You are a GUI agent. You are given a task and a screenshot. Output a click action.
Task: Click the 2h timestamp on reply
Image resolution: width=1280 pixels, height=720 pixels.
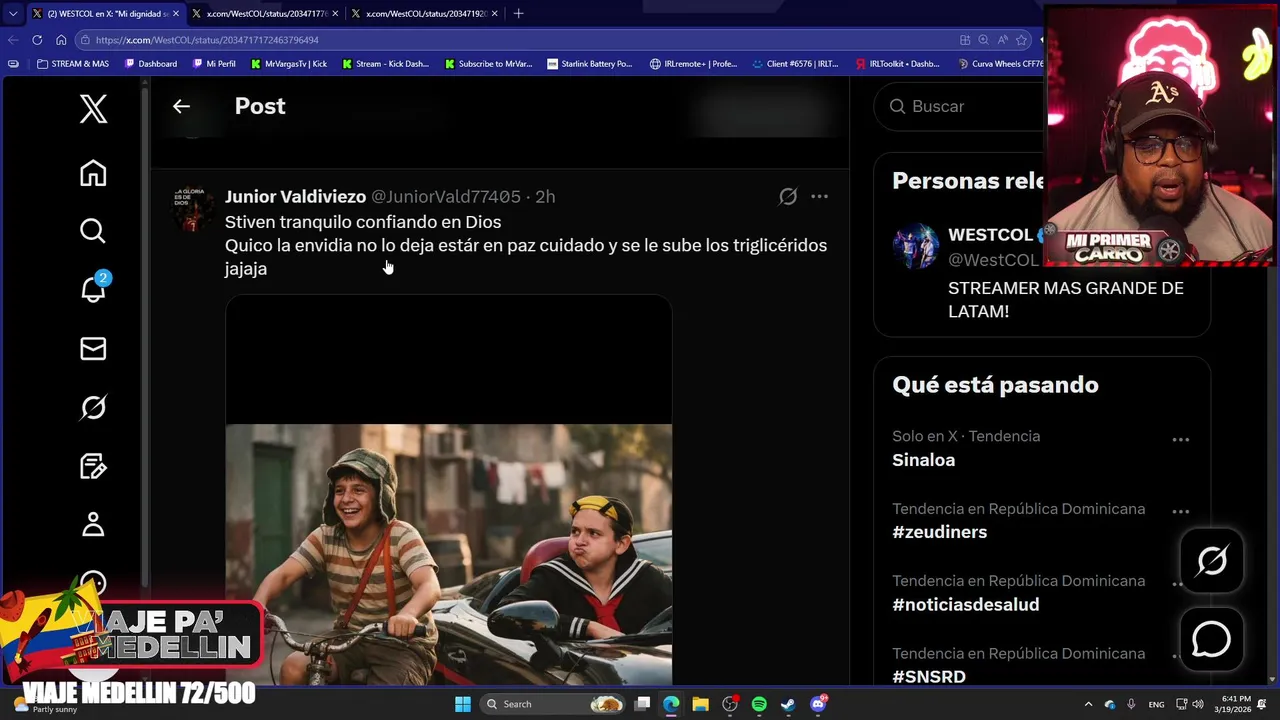pyautogui.click(x=546, y=197)
